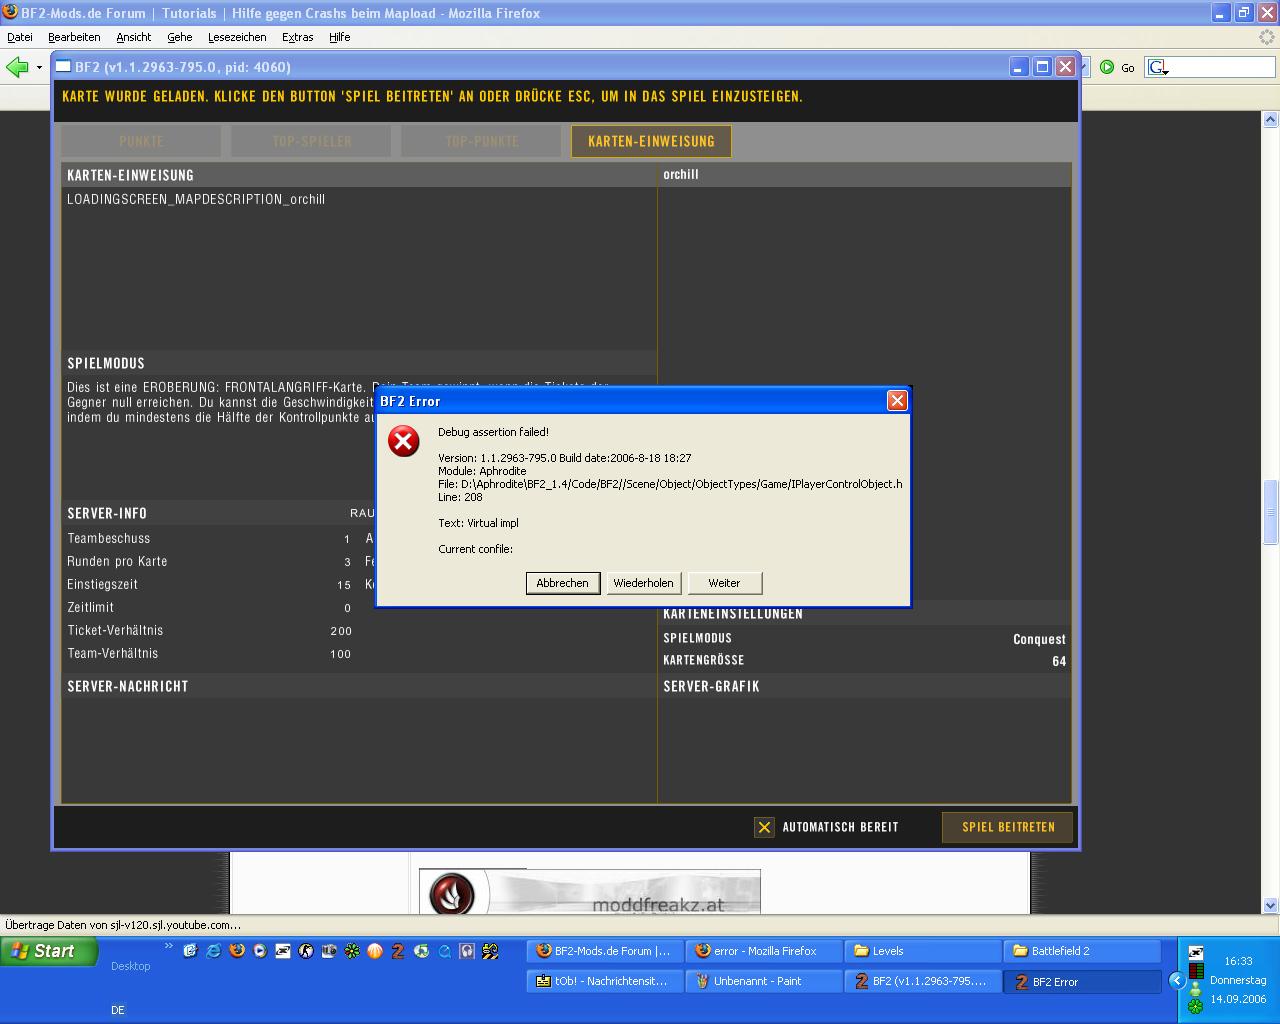Open Firefox from quick launch bar
Viewport: 1280px width, 1024px height.
tap(237, 951)
